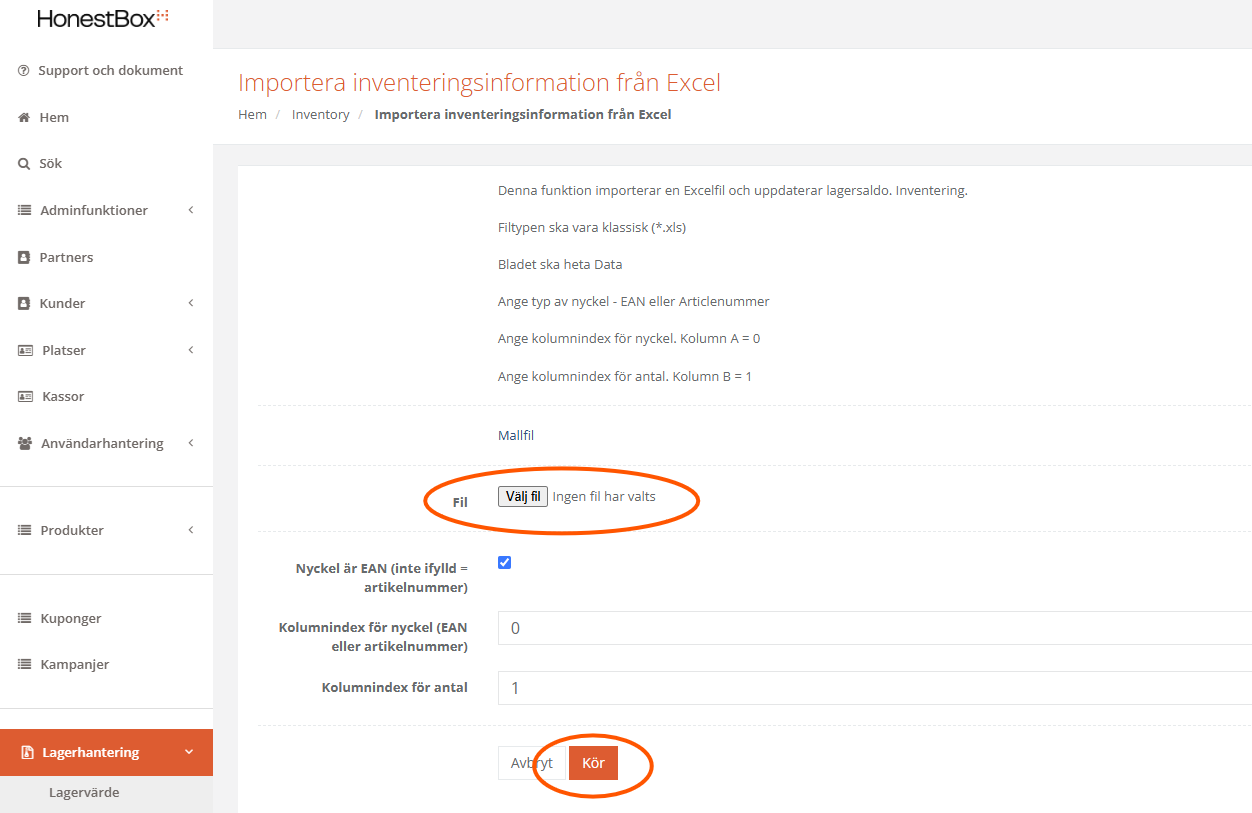Screen dimensions: 1252x813
Task: Expand the Produkter submenu chevron
Action: tap(190, 530)
